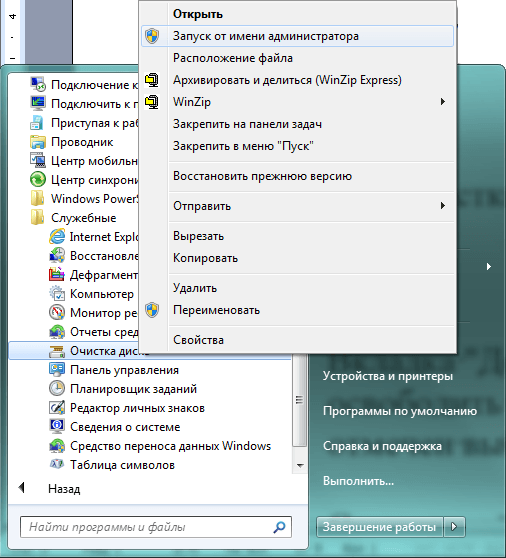
Task: Choose Закрепить на панели задач
Action: (247, 124)
